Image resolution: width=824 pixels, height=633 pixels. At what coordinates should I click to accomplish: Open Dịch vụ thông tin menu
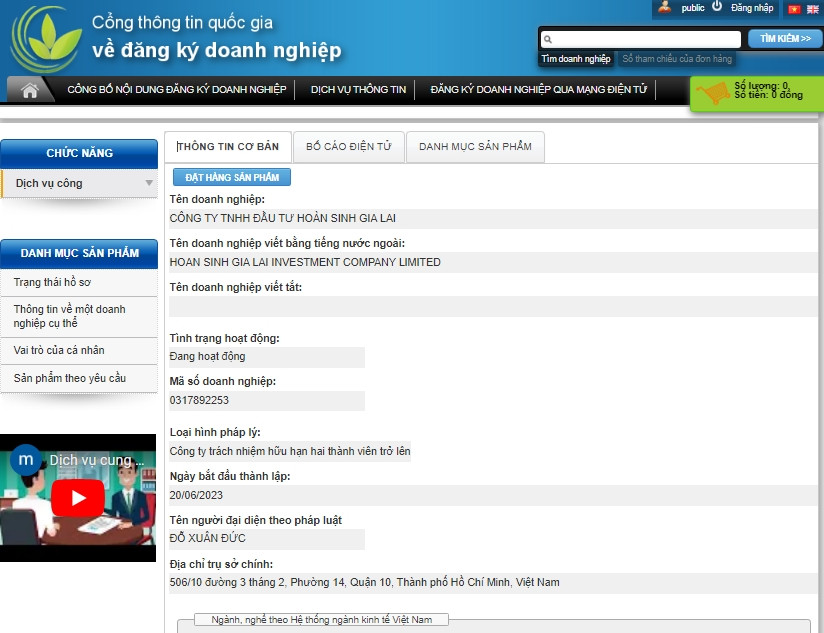coord(358,90)
